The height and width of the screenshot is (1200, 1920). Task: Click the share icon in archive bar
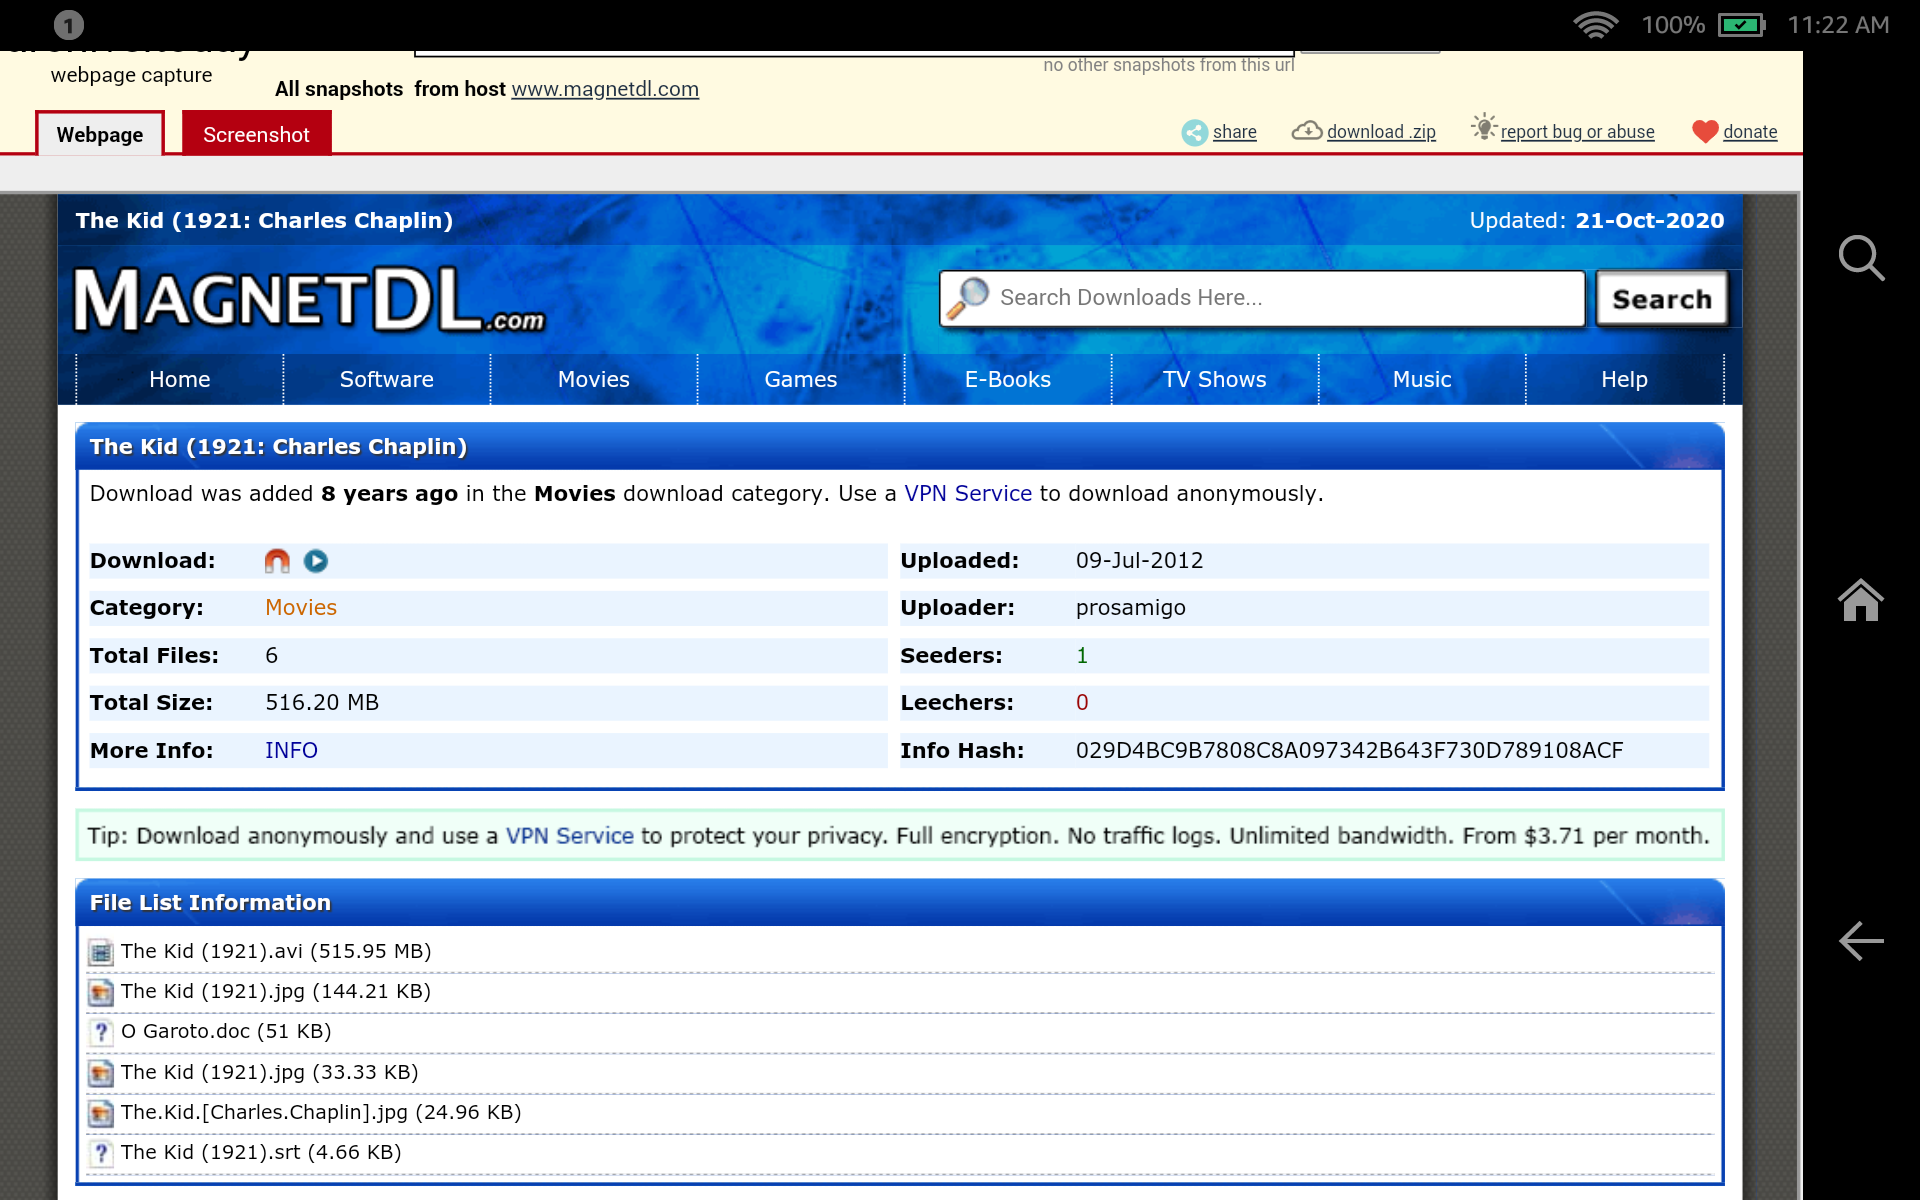pos(1194,132)
